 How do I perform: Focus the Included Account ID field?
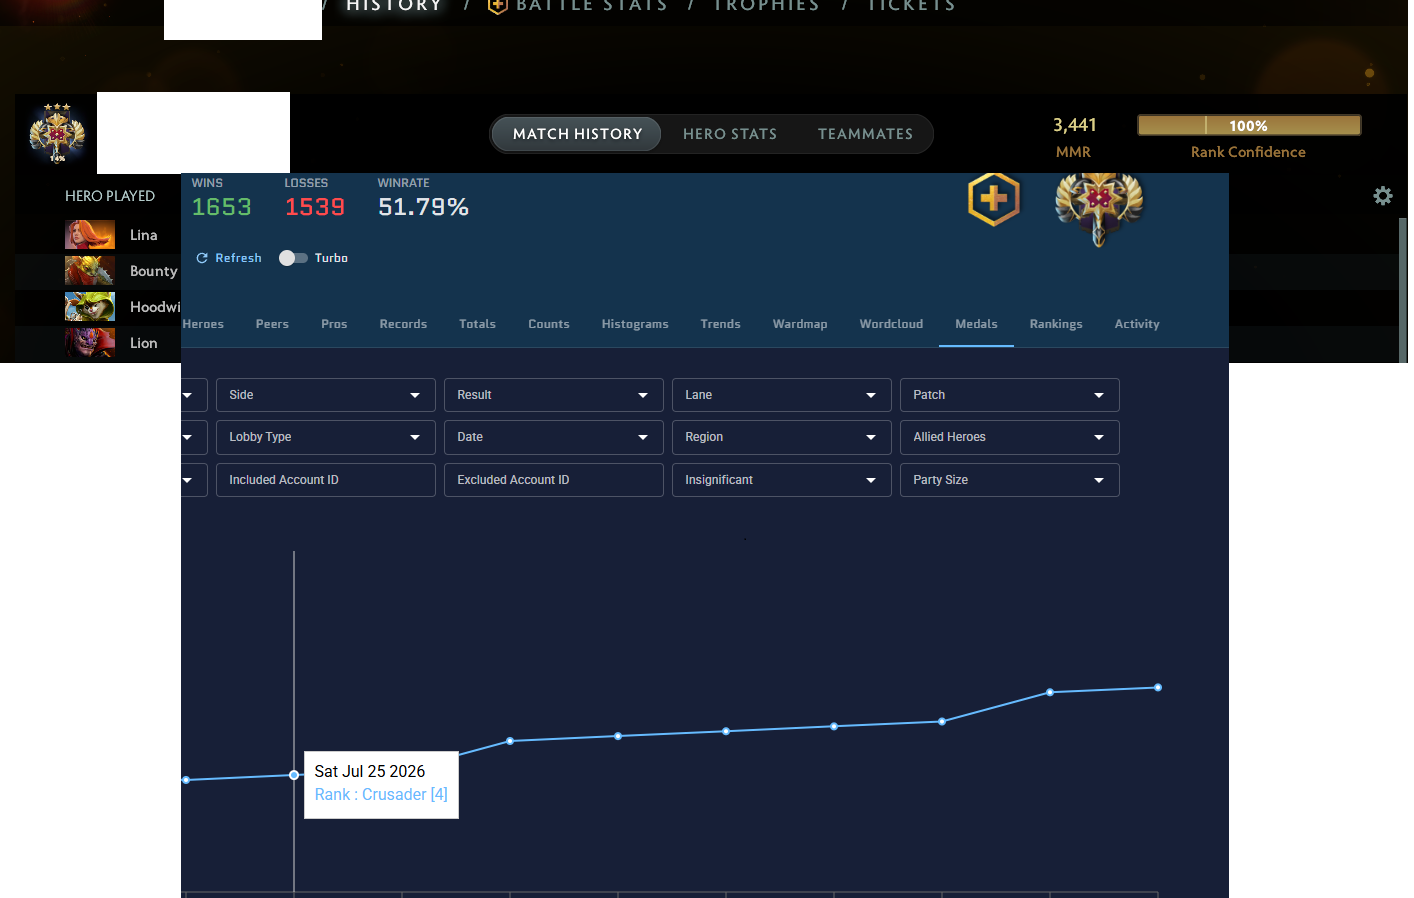coord(326,480)
